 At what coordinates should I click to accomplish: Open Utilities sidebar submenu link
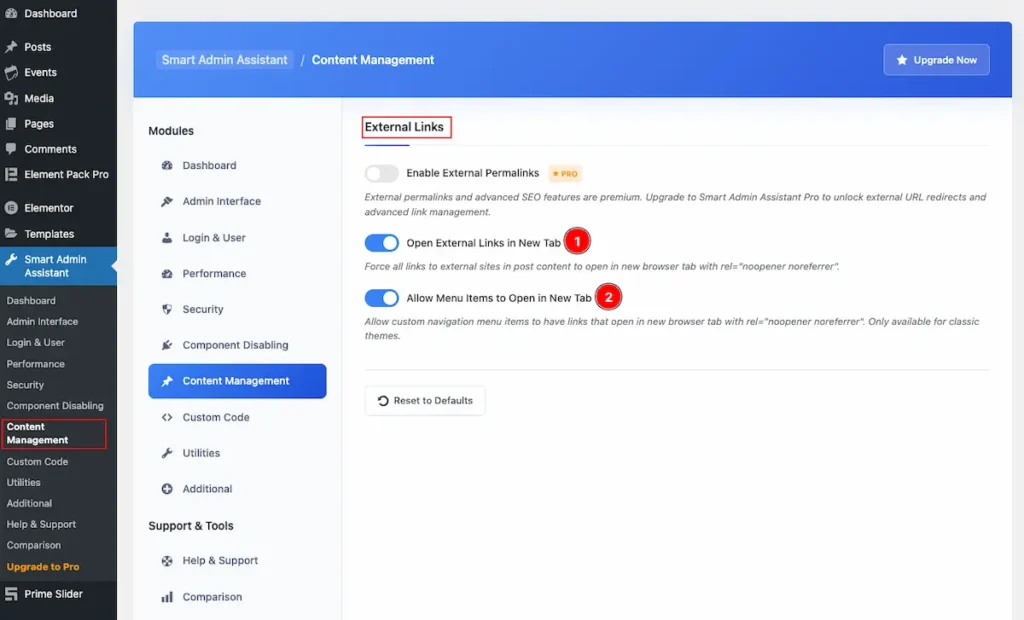click(24, 482)
